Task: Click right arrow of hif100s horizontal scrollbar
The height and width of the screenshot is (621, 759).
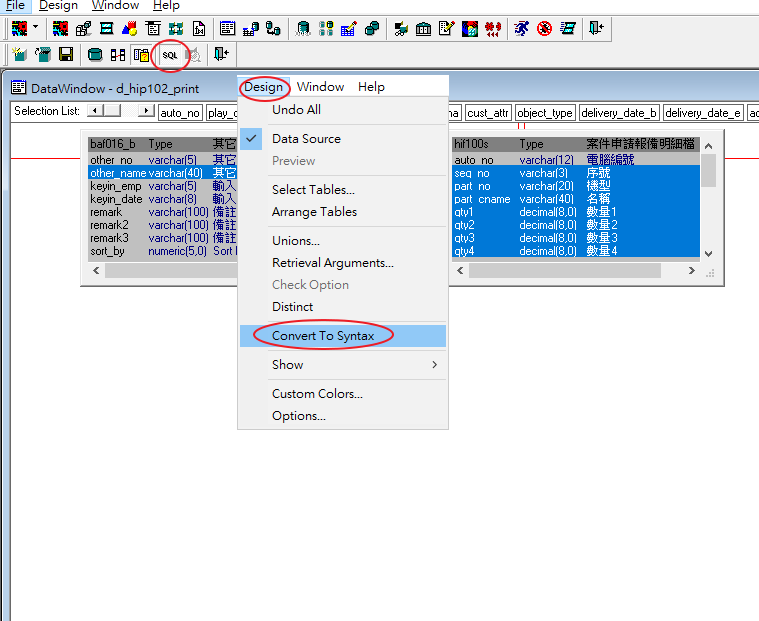Action: coord(692,271)
